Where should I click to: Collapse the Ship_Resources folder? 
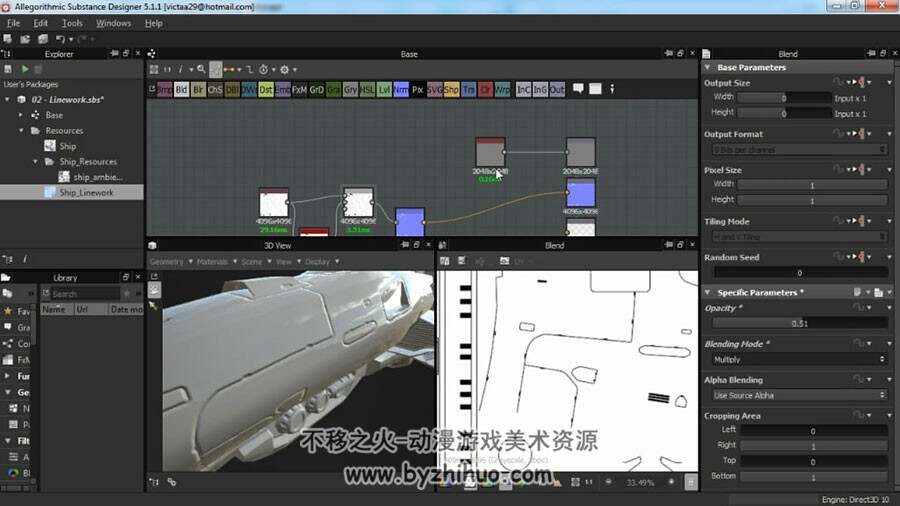coord(36,162)
